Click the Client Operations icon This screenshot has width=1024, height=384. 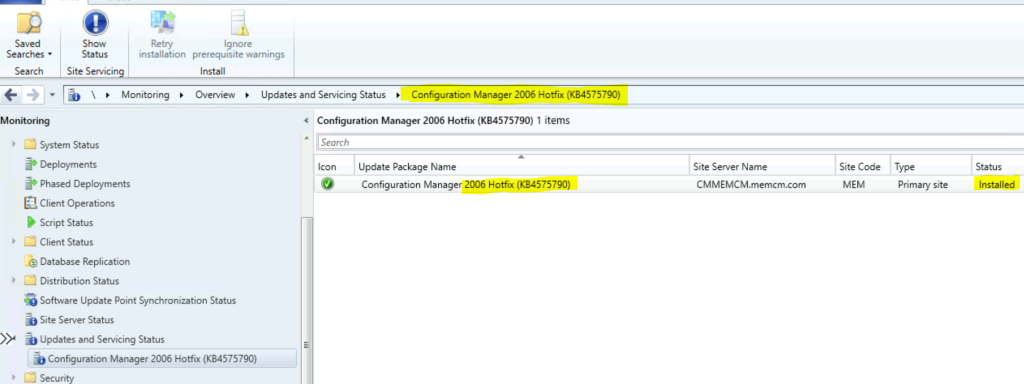click(x=30, y=203)
